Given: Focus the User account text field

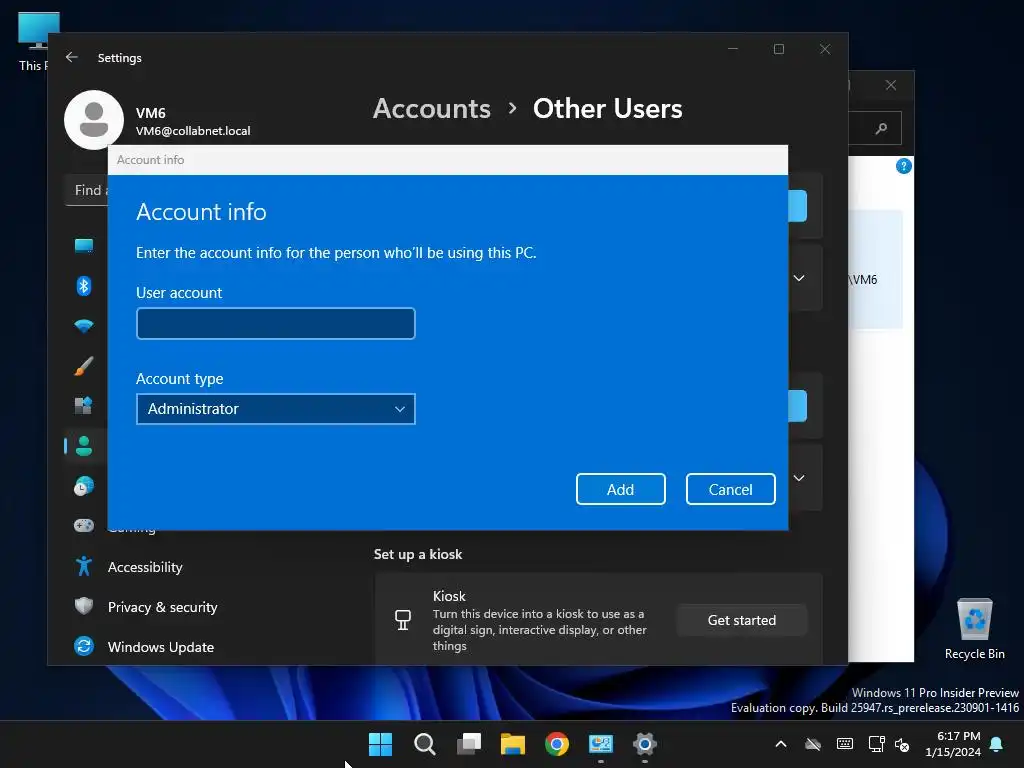Looking at the screenshot, I should click(276, 323).
